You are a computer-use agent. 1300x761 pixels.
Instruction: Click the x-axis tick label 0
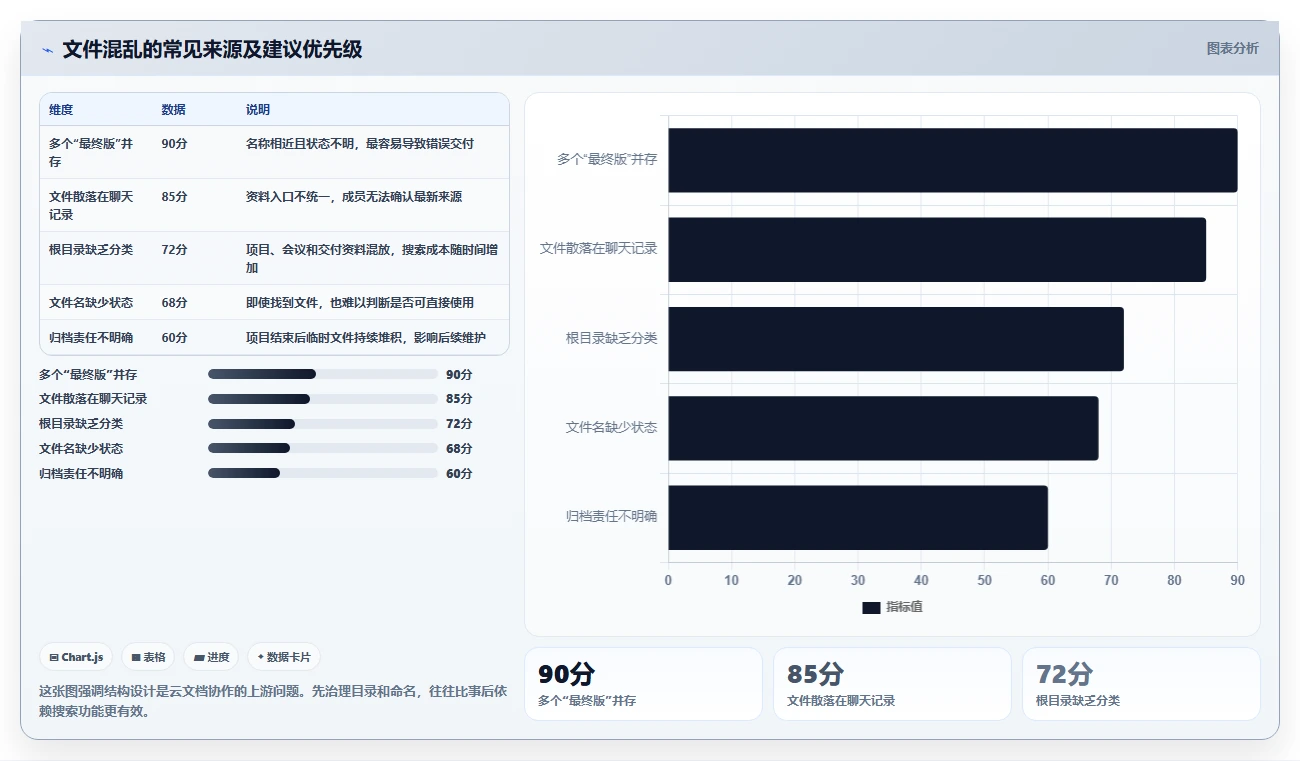668,580
